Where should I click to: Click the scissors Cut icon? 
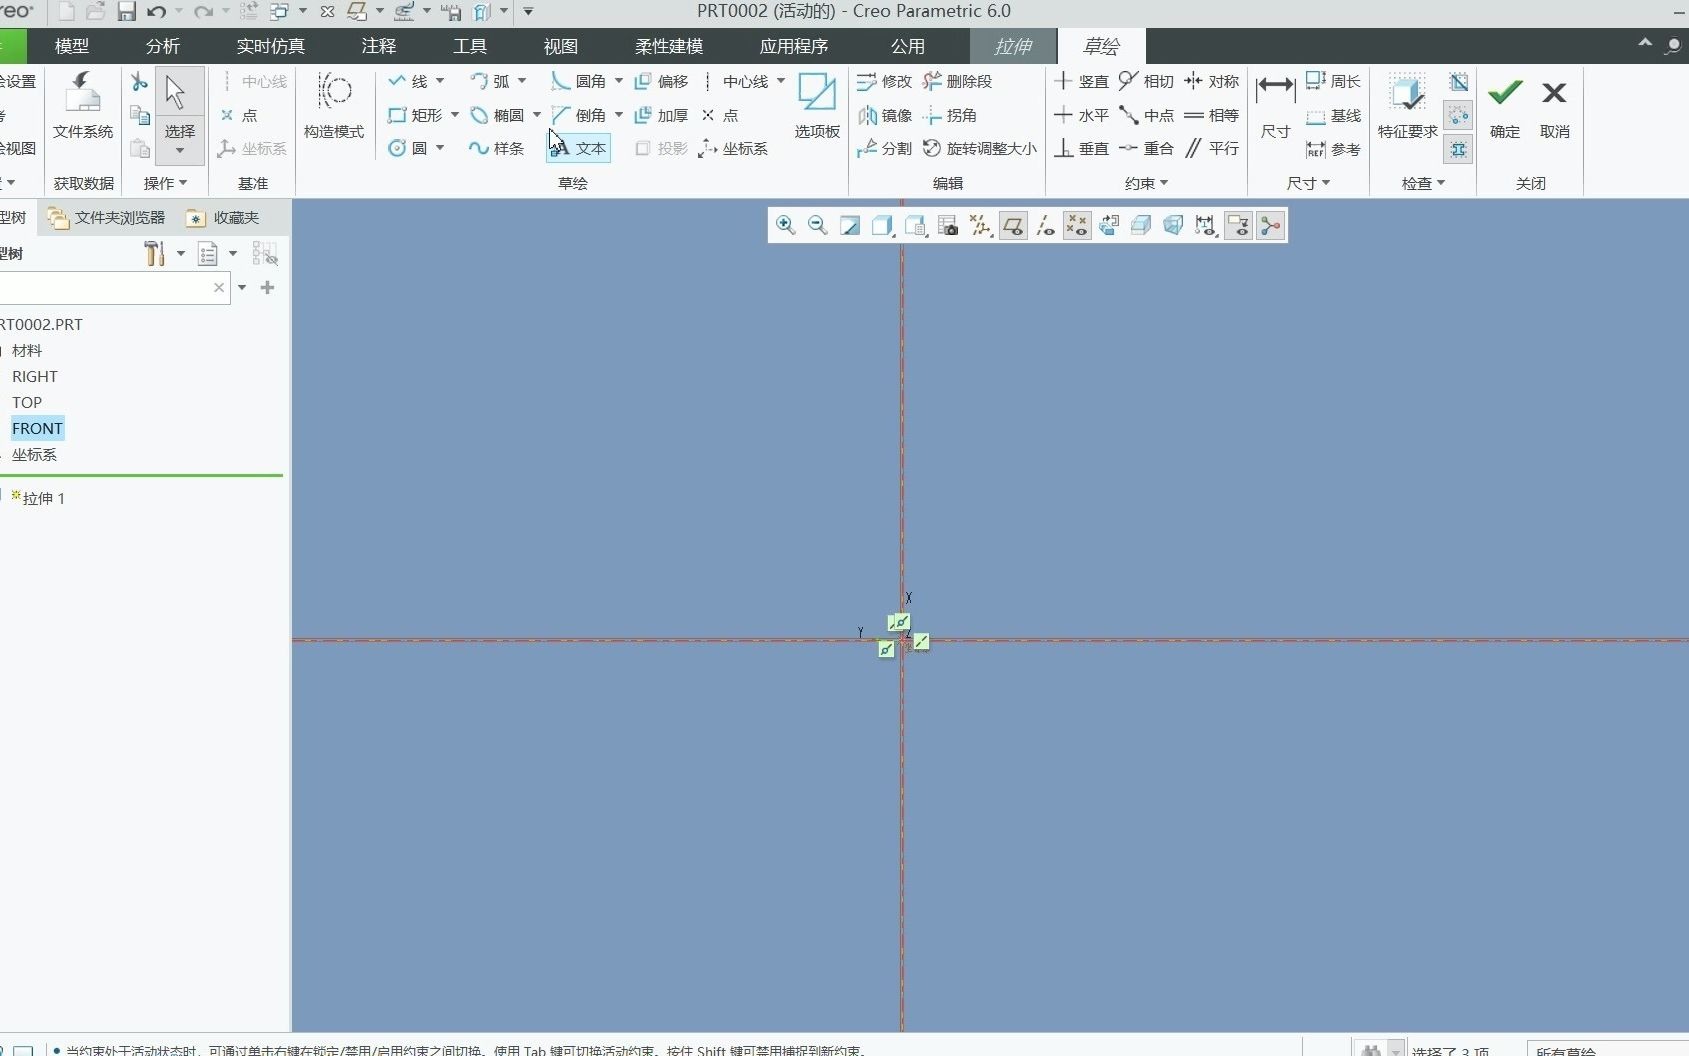coord(139,82)
